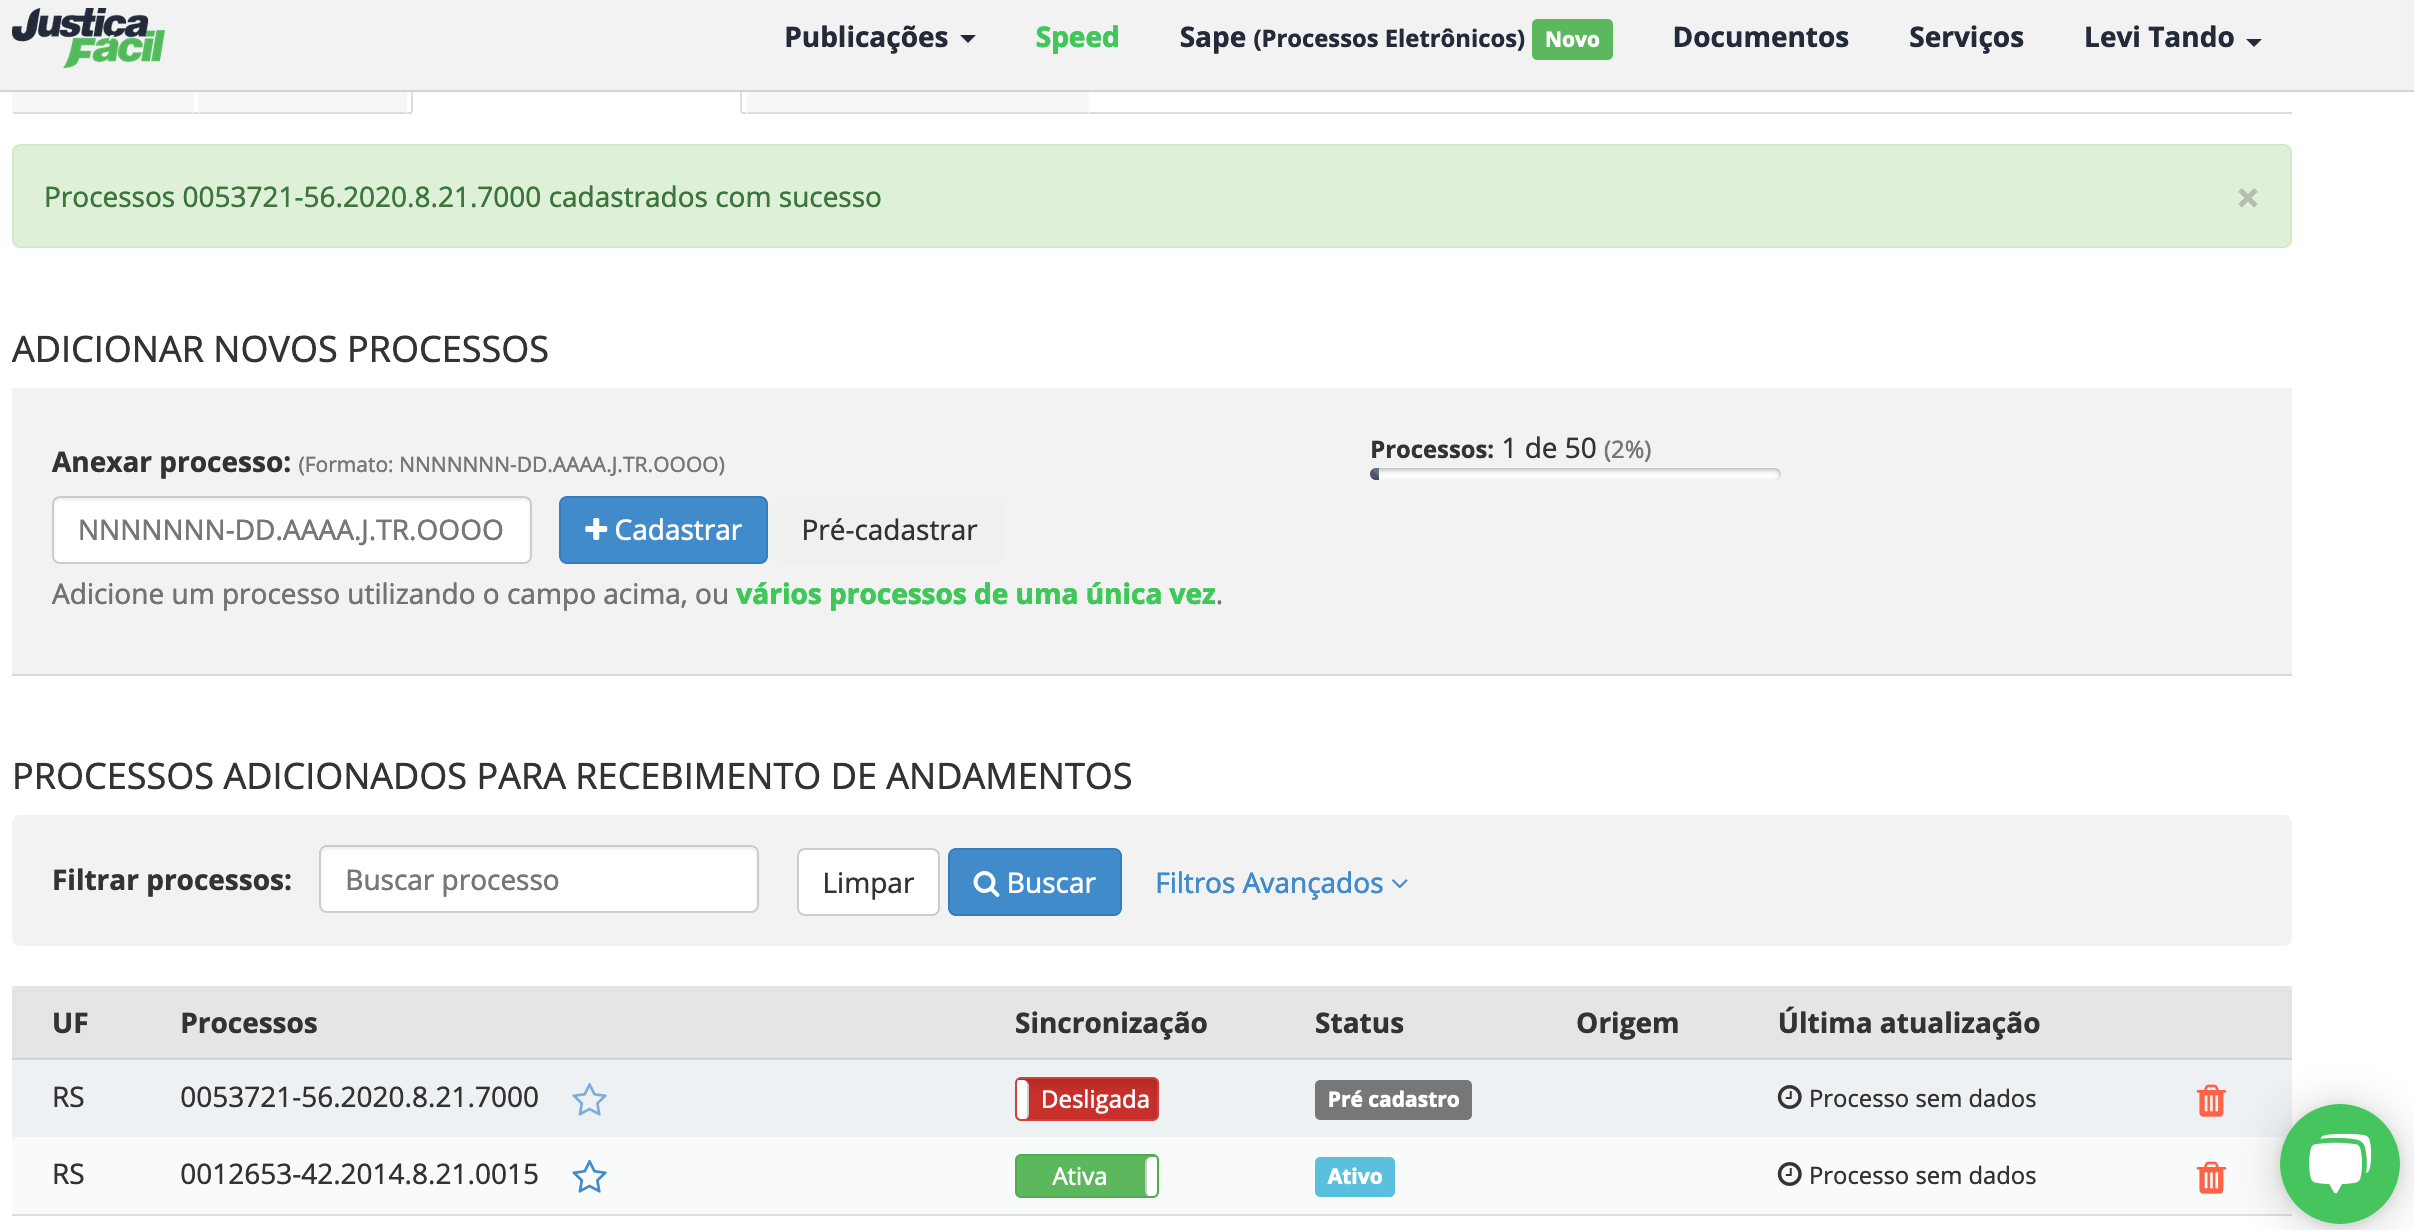The height and width of the screenshot is (1230, 2414).
Task: Open the Publicações dropdown menu
Action: coord(879,38)
